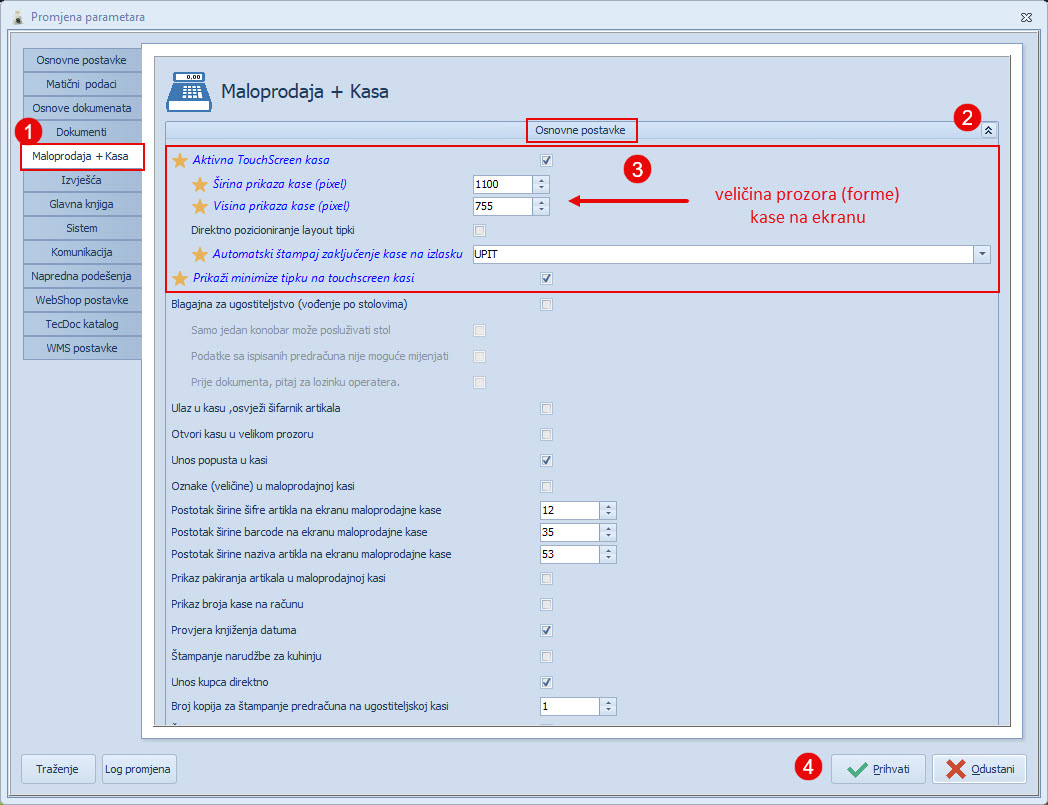
Task: Click the star icon beside Visina prikaza kase
Action: (x=200, y=207)
